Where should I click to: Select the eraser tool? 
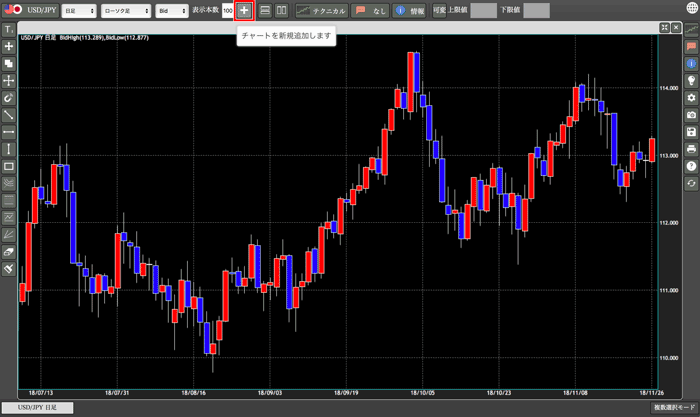click(x=8, y=251)
